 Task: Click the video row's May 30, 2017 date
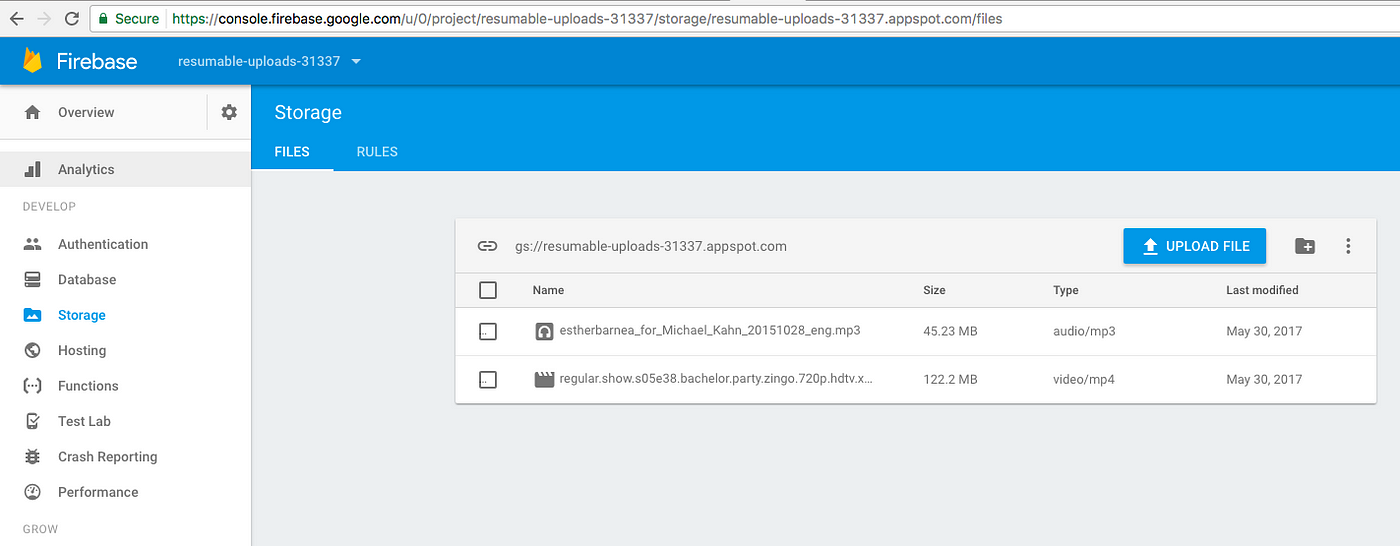1264,380
